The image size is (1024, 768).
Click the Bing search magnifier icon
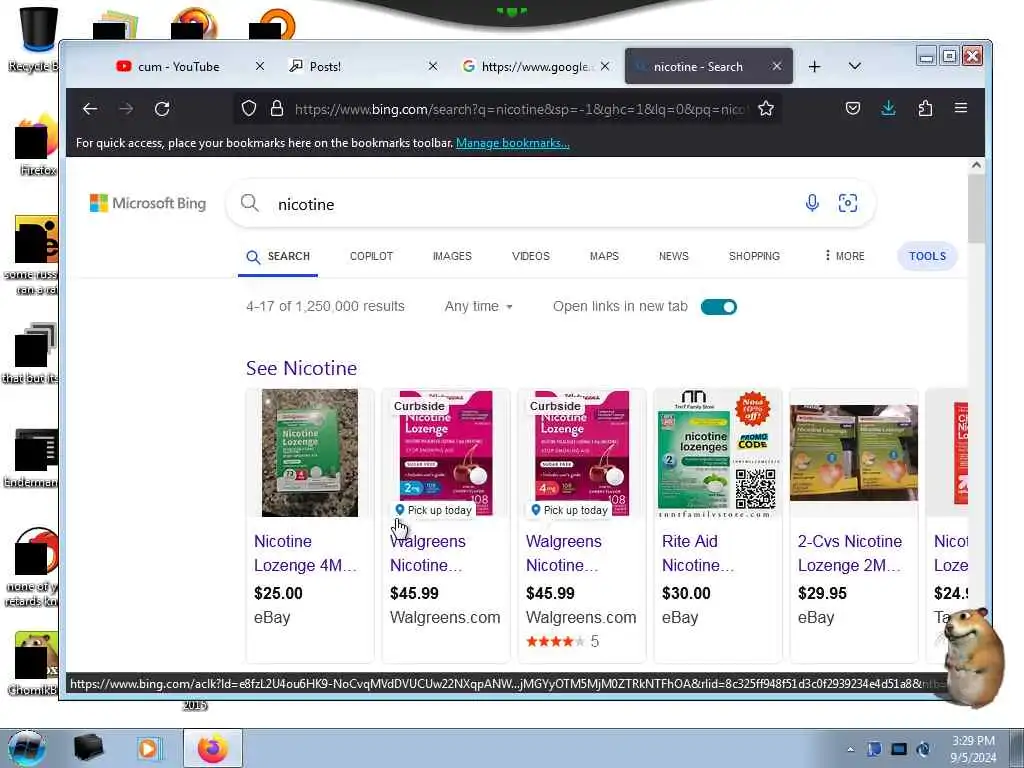249,203
